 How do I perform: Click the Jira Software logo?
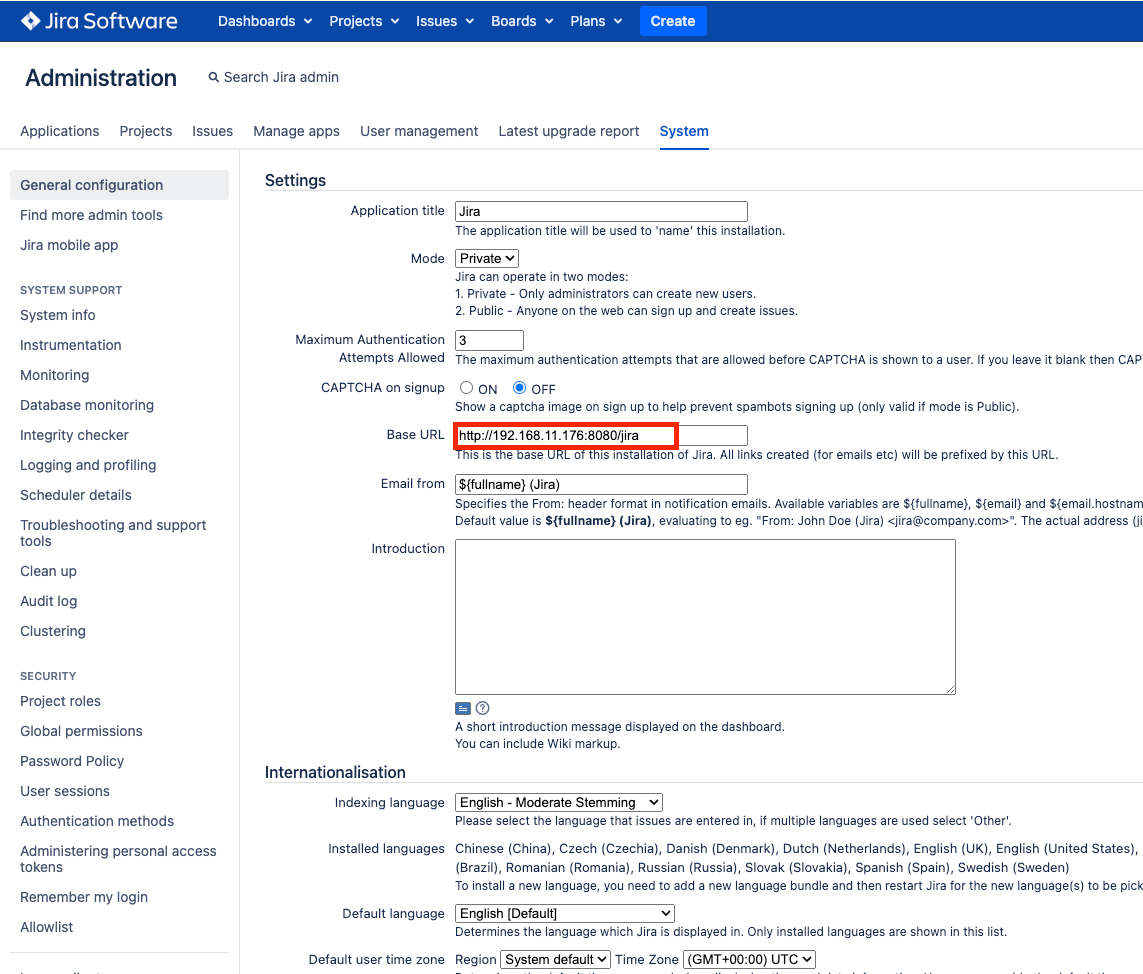click(x=99, y=20)
